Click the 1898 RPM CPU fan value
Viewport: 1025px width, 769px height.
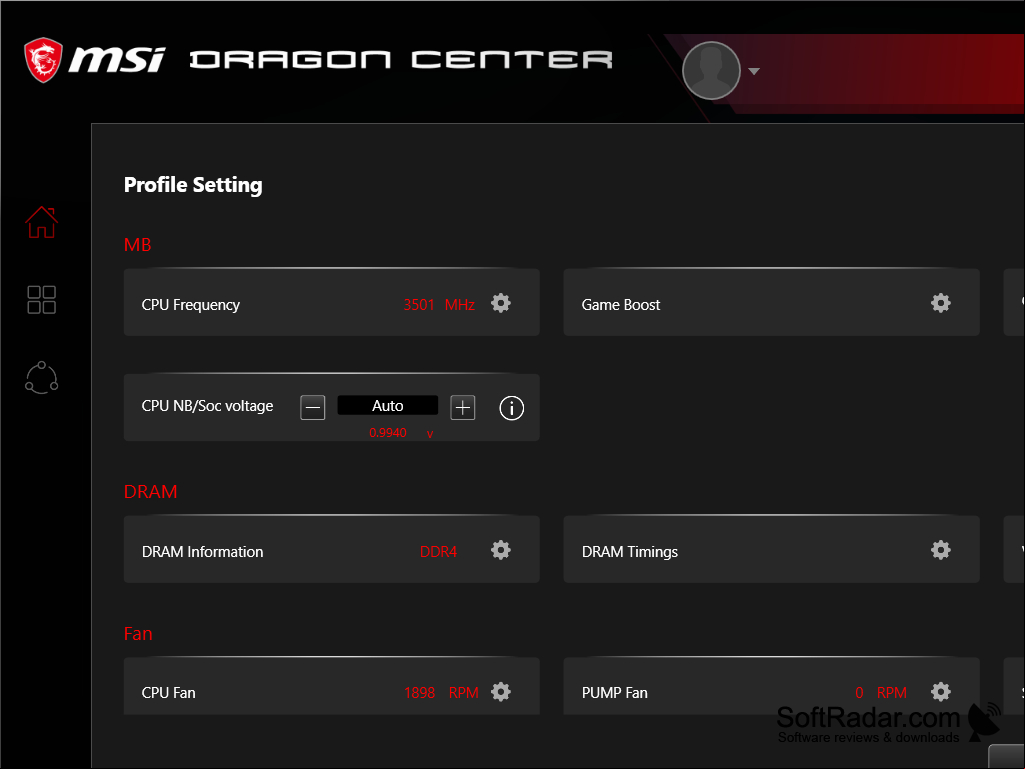[441, 693]
